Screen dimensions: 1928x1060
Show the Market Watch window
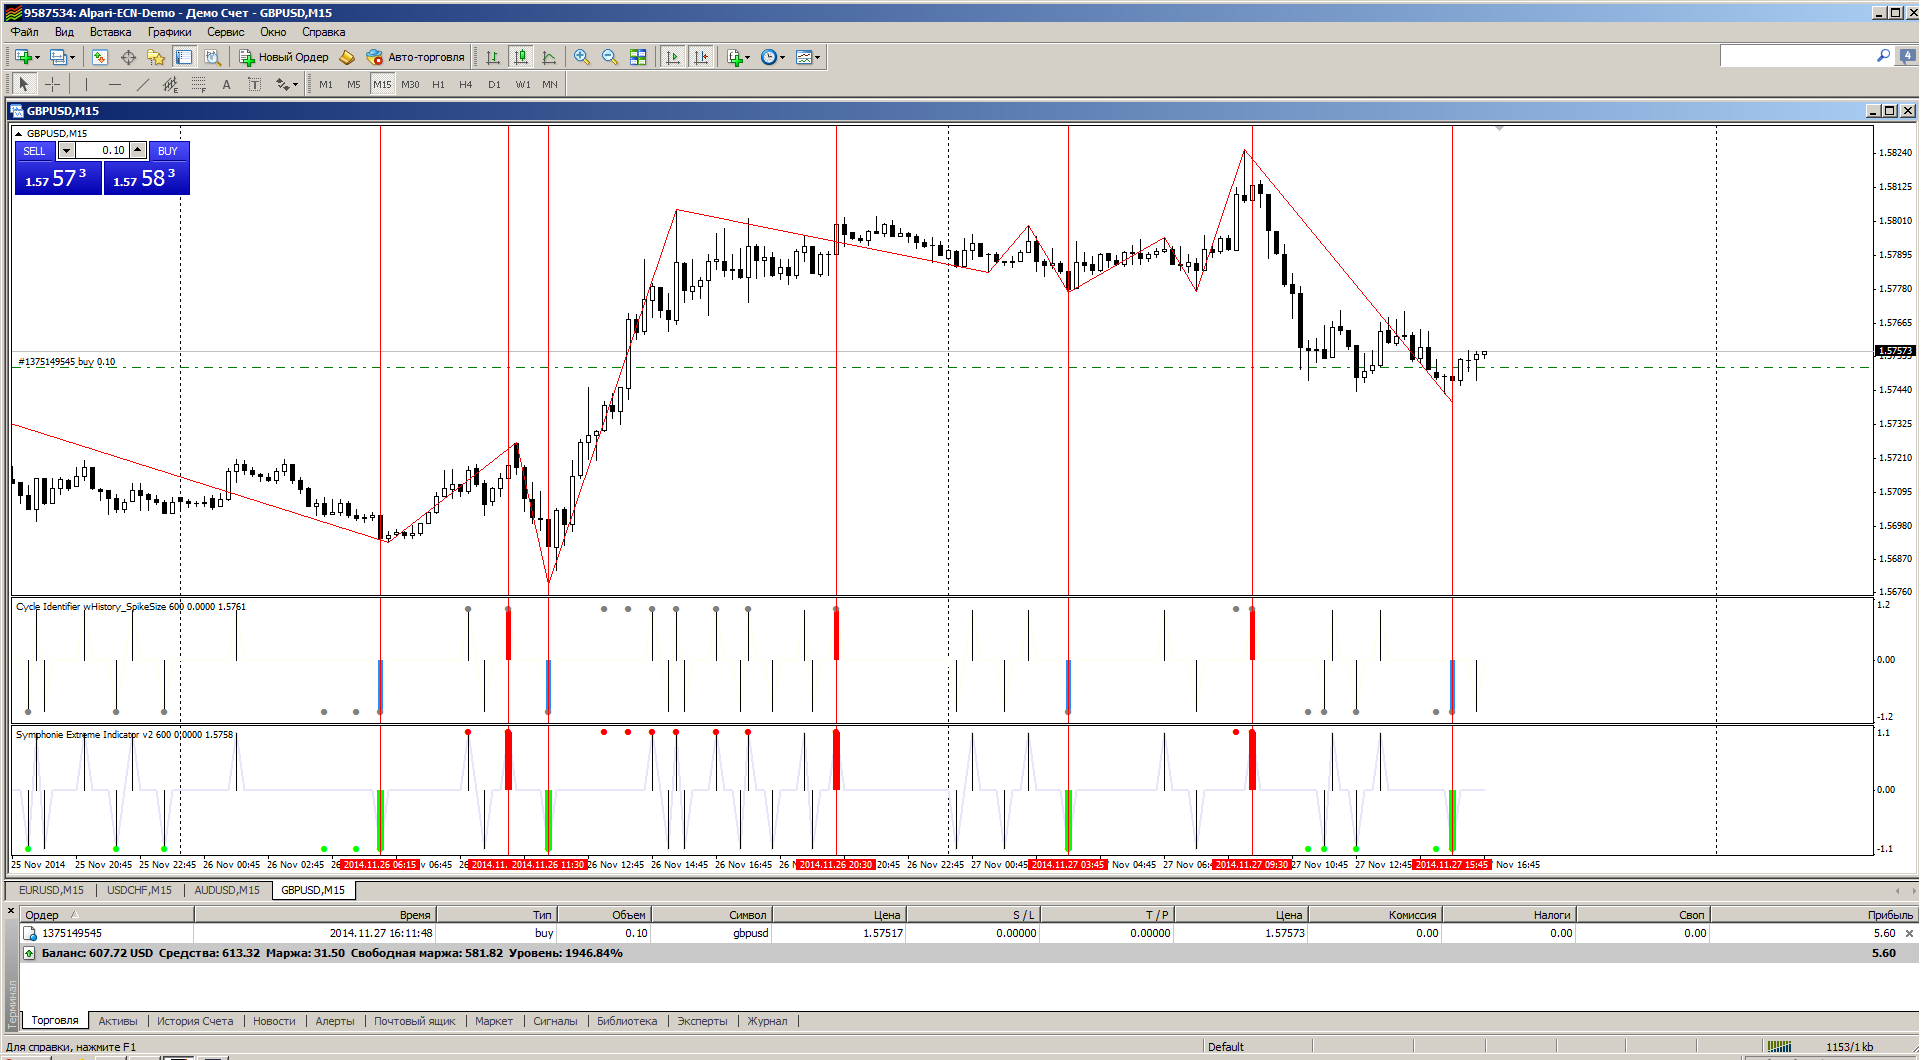(100, 57)
